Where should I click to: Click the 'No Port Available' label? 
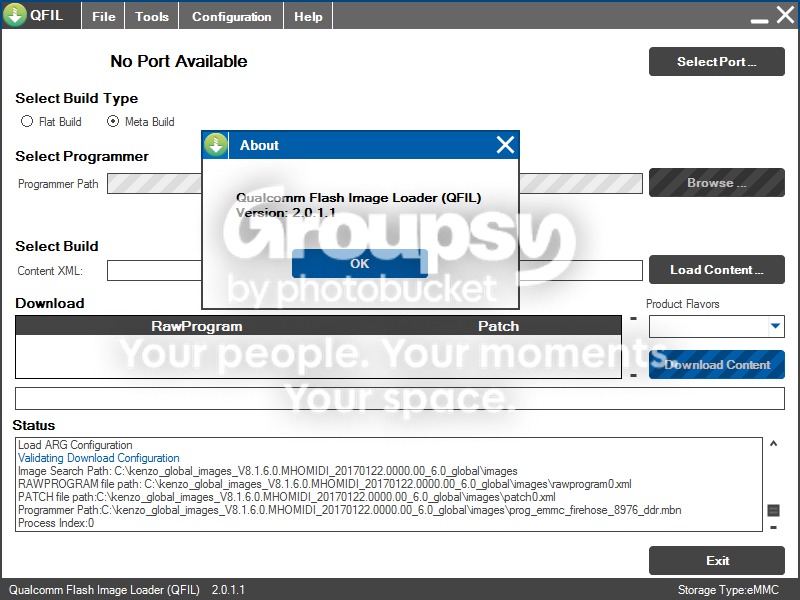(179, 61)
